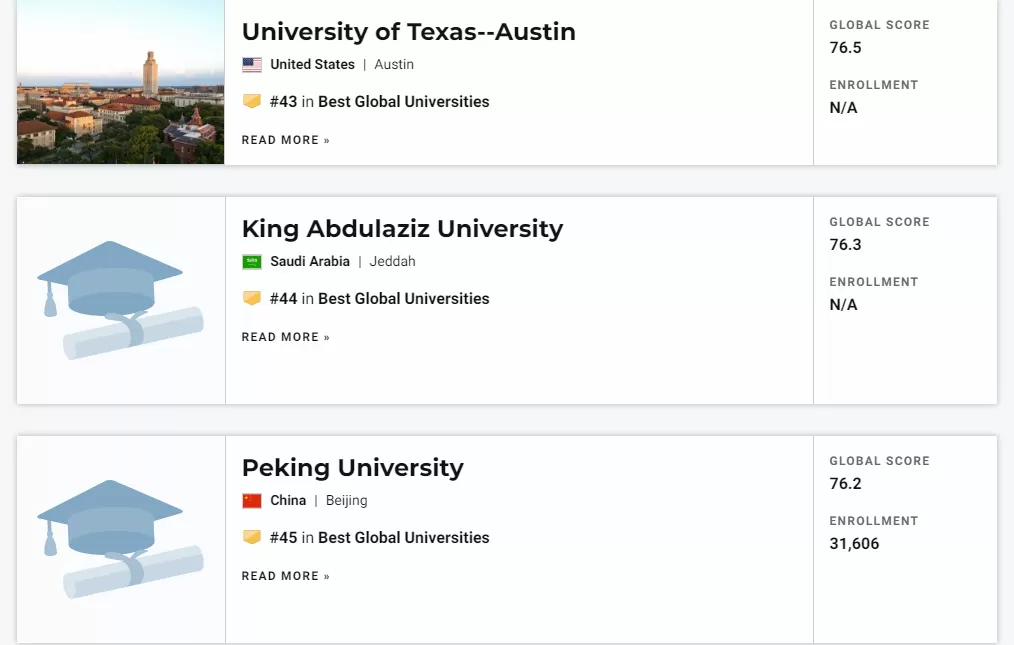Viewport: 1014px width, 645px height.
Task: Open the King Abdulaziz University title link
Action: pyautogui.click(x=402, y=229)
